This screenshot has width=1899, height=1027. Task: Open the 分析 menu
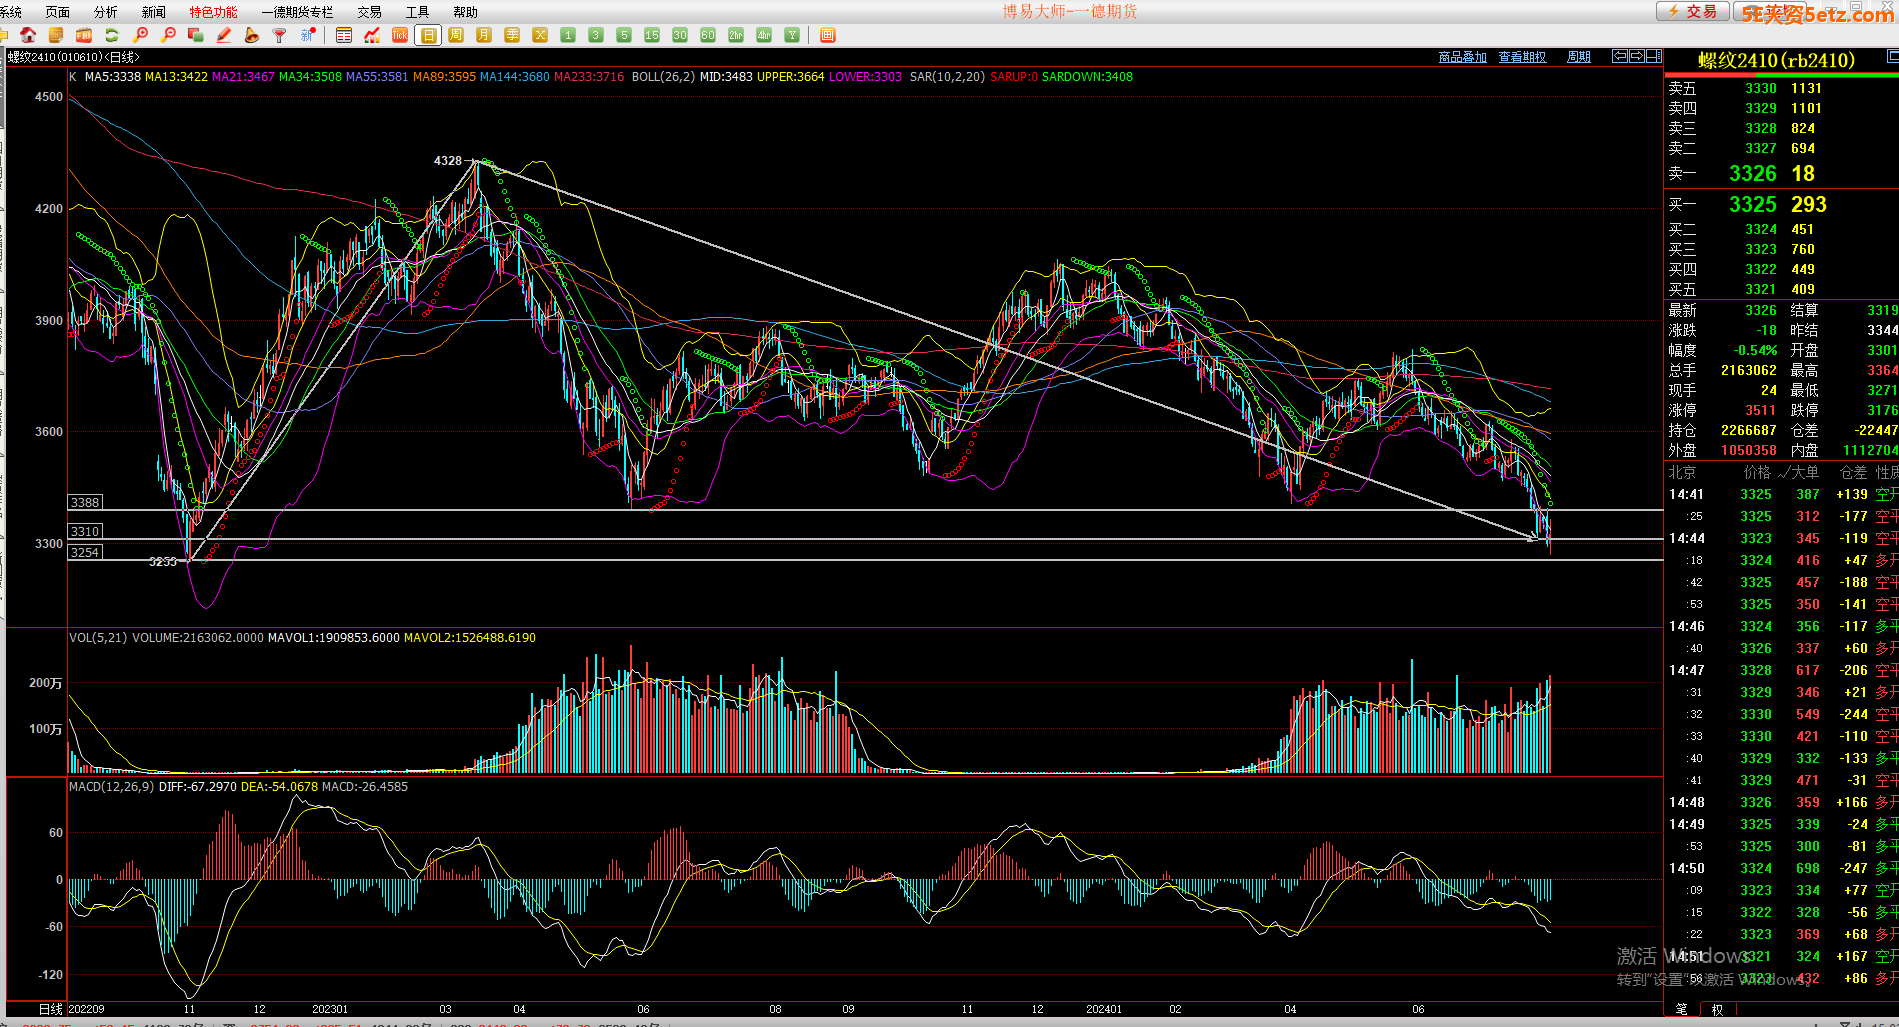[x=105, y=12]
